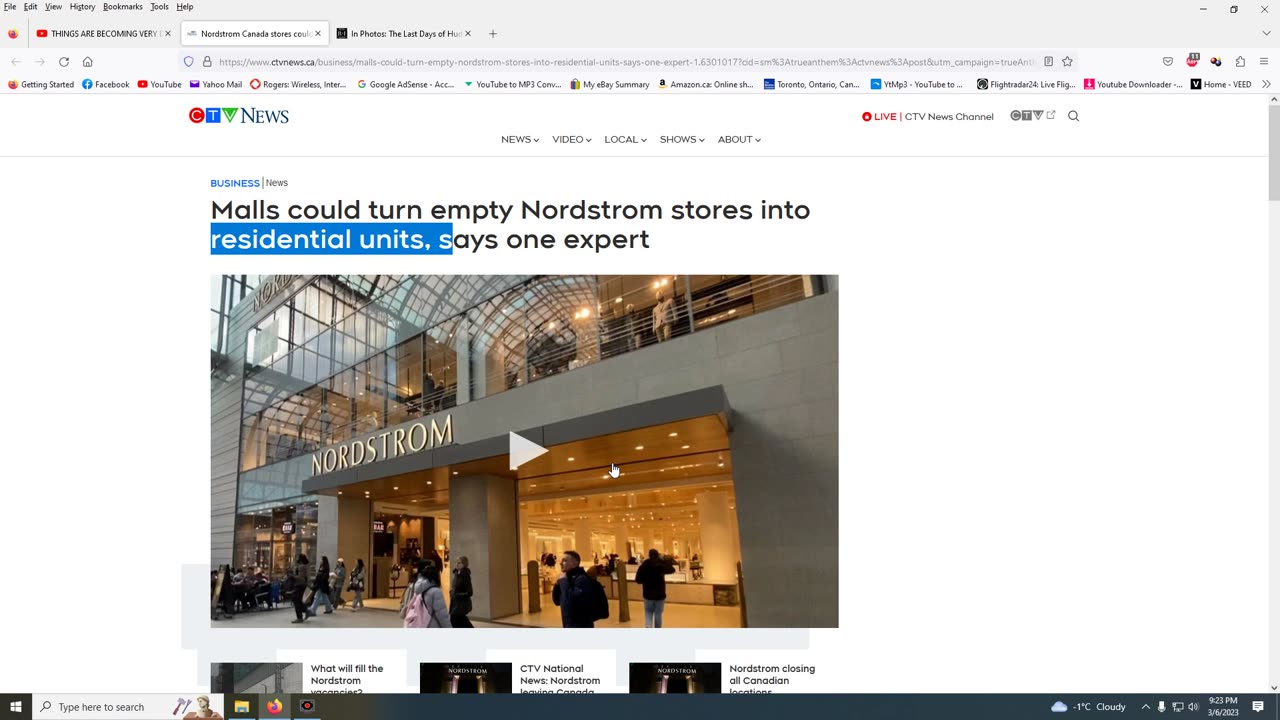Screen dimensions: 1280x720
Task: Click the BUSINESS category link
Action: pyautogui.click(x=235, y=183)
